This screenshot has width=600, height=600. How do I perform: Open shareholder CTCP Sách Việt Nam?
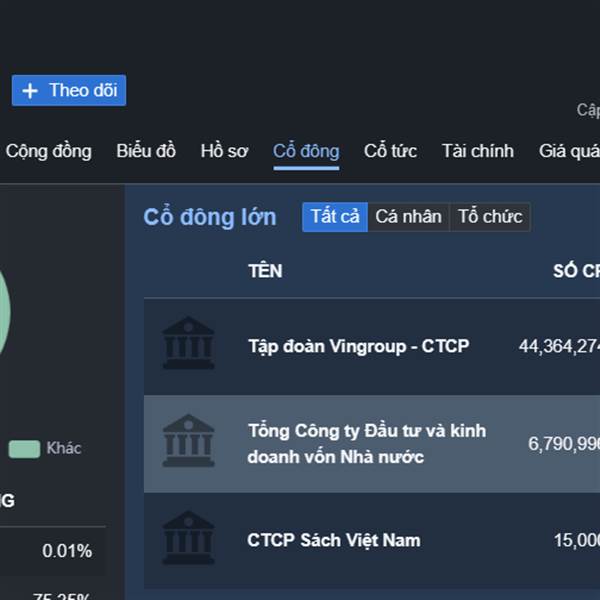(334, 540)
